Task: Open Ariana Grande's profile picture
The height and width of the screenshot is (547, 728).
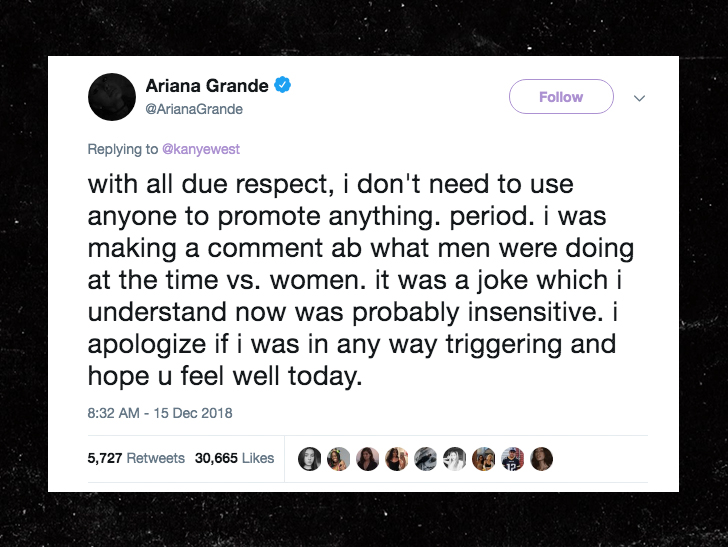Action: tap(112, 97)
